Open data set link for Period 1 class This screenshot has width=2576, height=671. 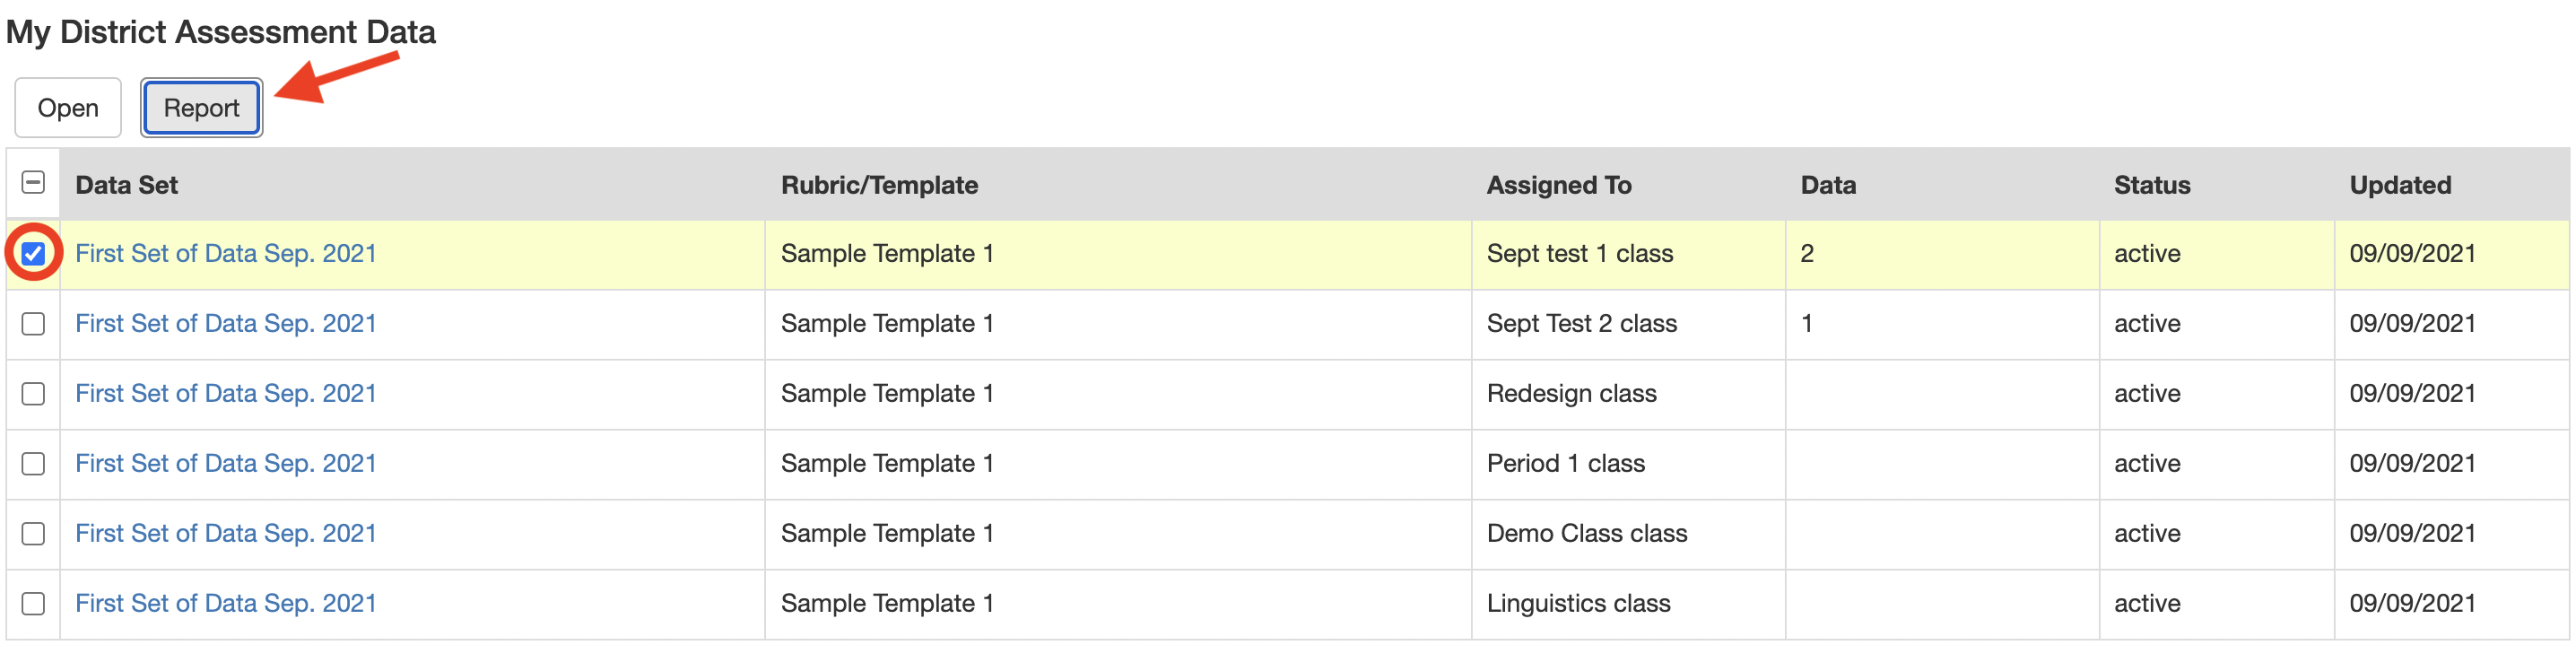pyautogui.click(x=226, y=464)
